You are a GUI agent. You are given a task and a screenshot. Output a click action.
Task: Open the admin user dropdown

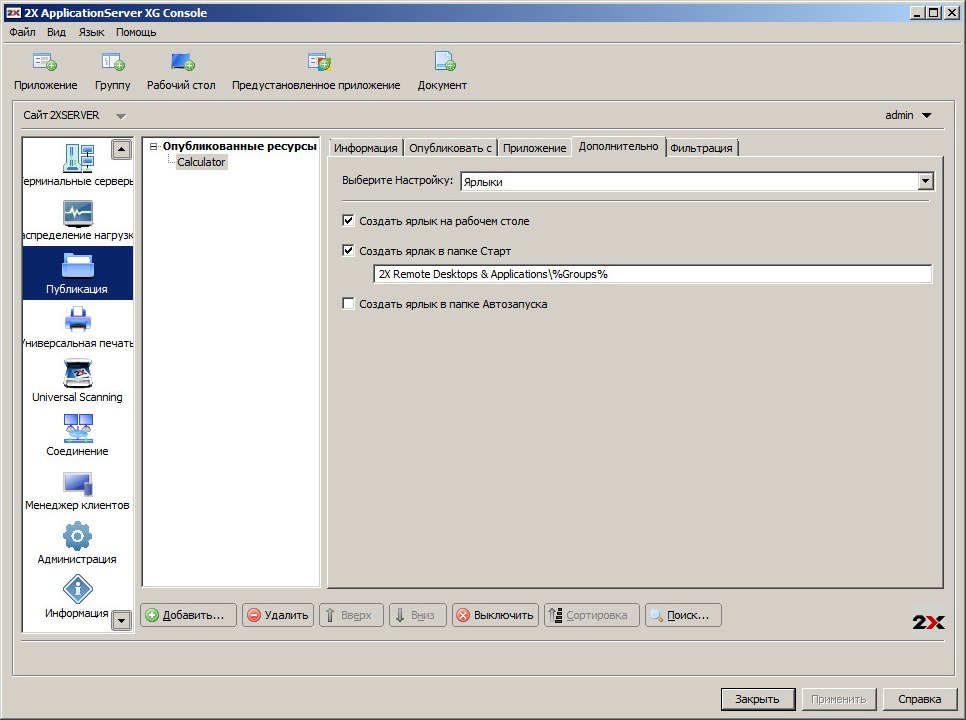927,115
